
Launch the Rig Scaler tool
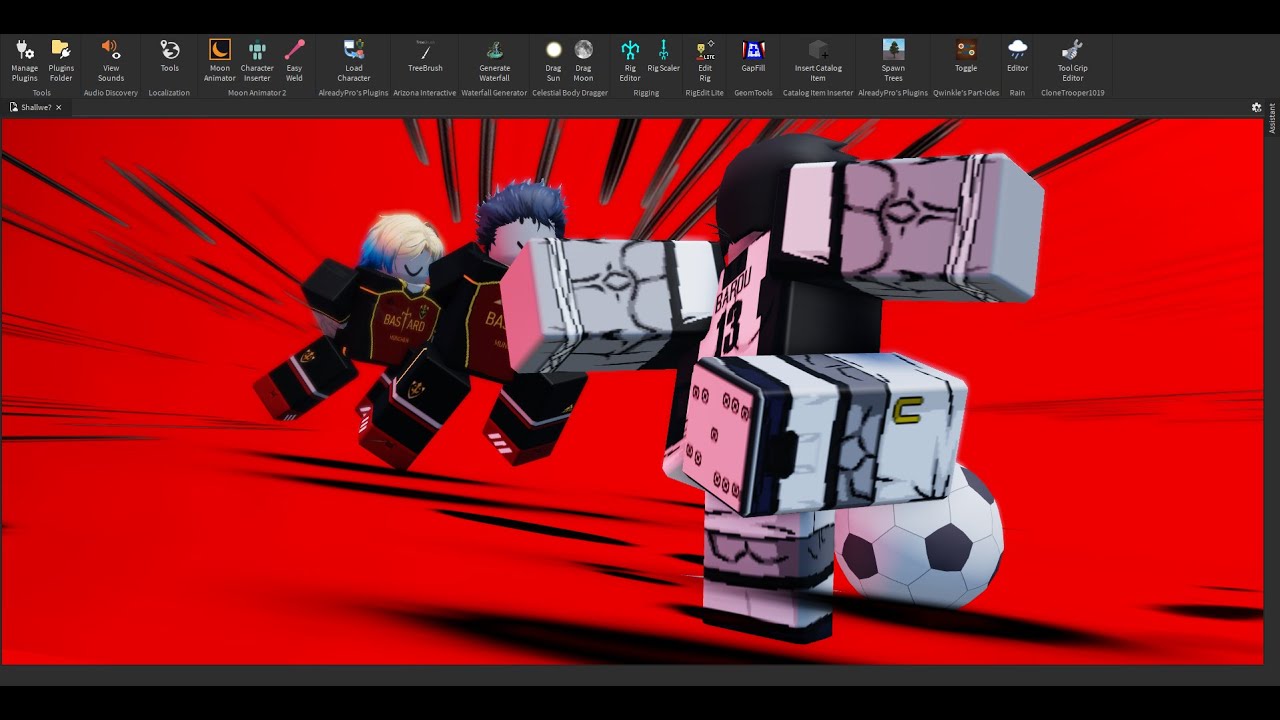[663, 57]
